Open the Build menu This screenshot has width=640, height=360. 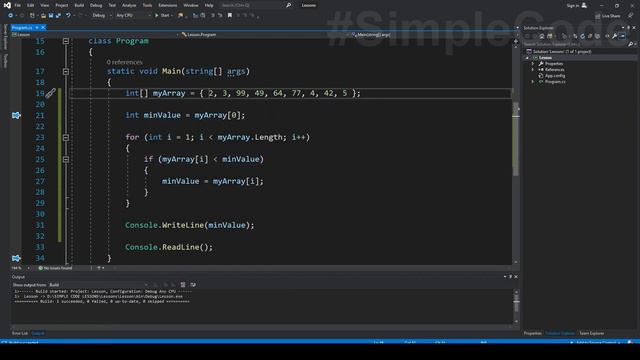(79, 5)
